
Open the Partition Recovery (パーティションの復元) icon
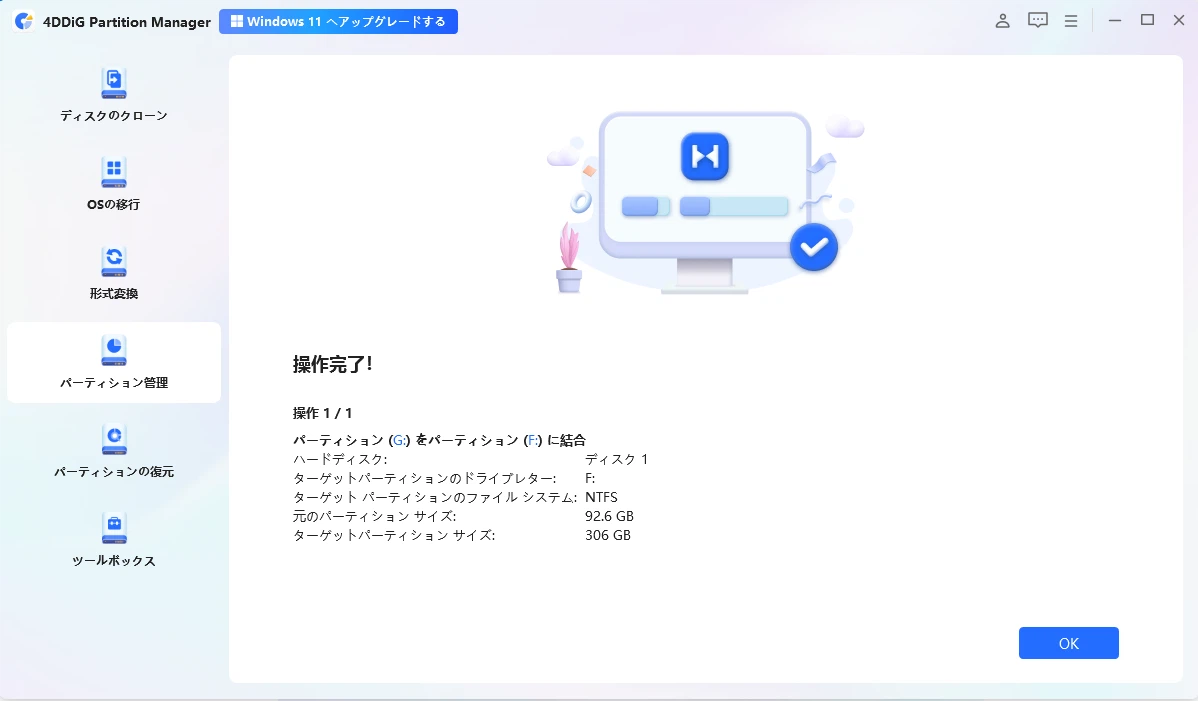[x=114, y=440]
